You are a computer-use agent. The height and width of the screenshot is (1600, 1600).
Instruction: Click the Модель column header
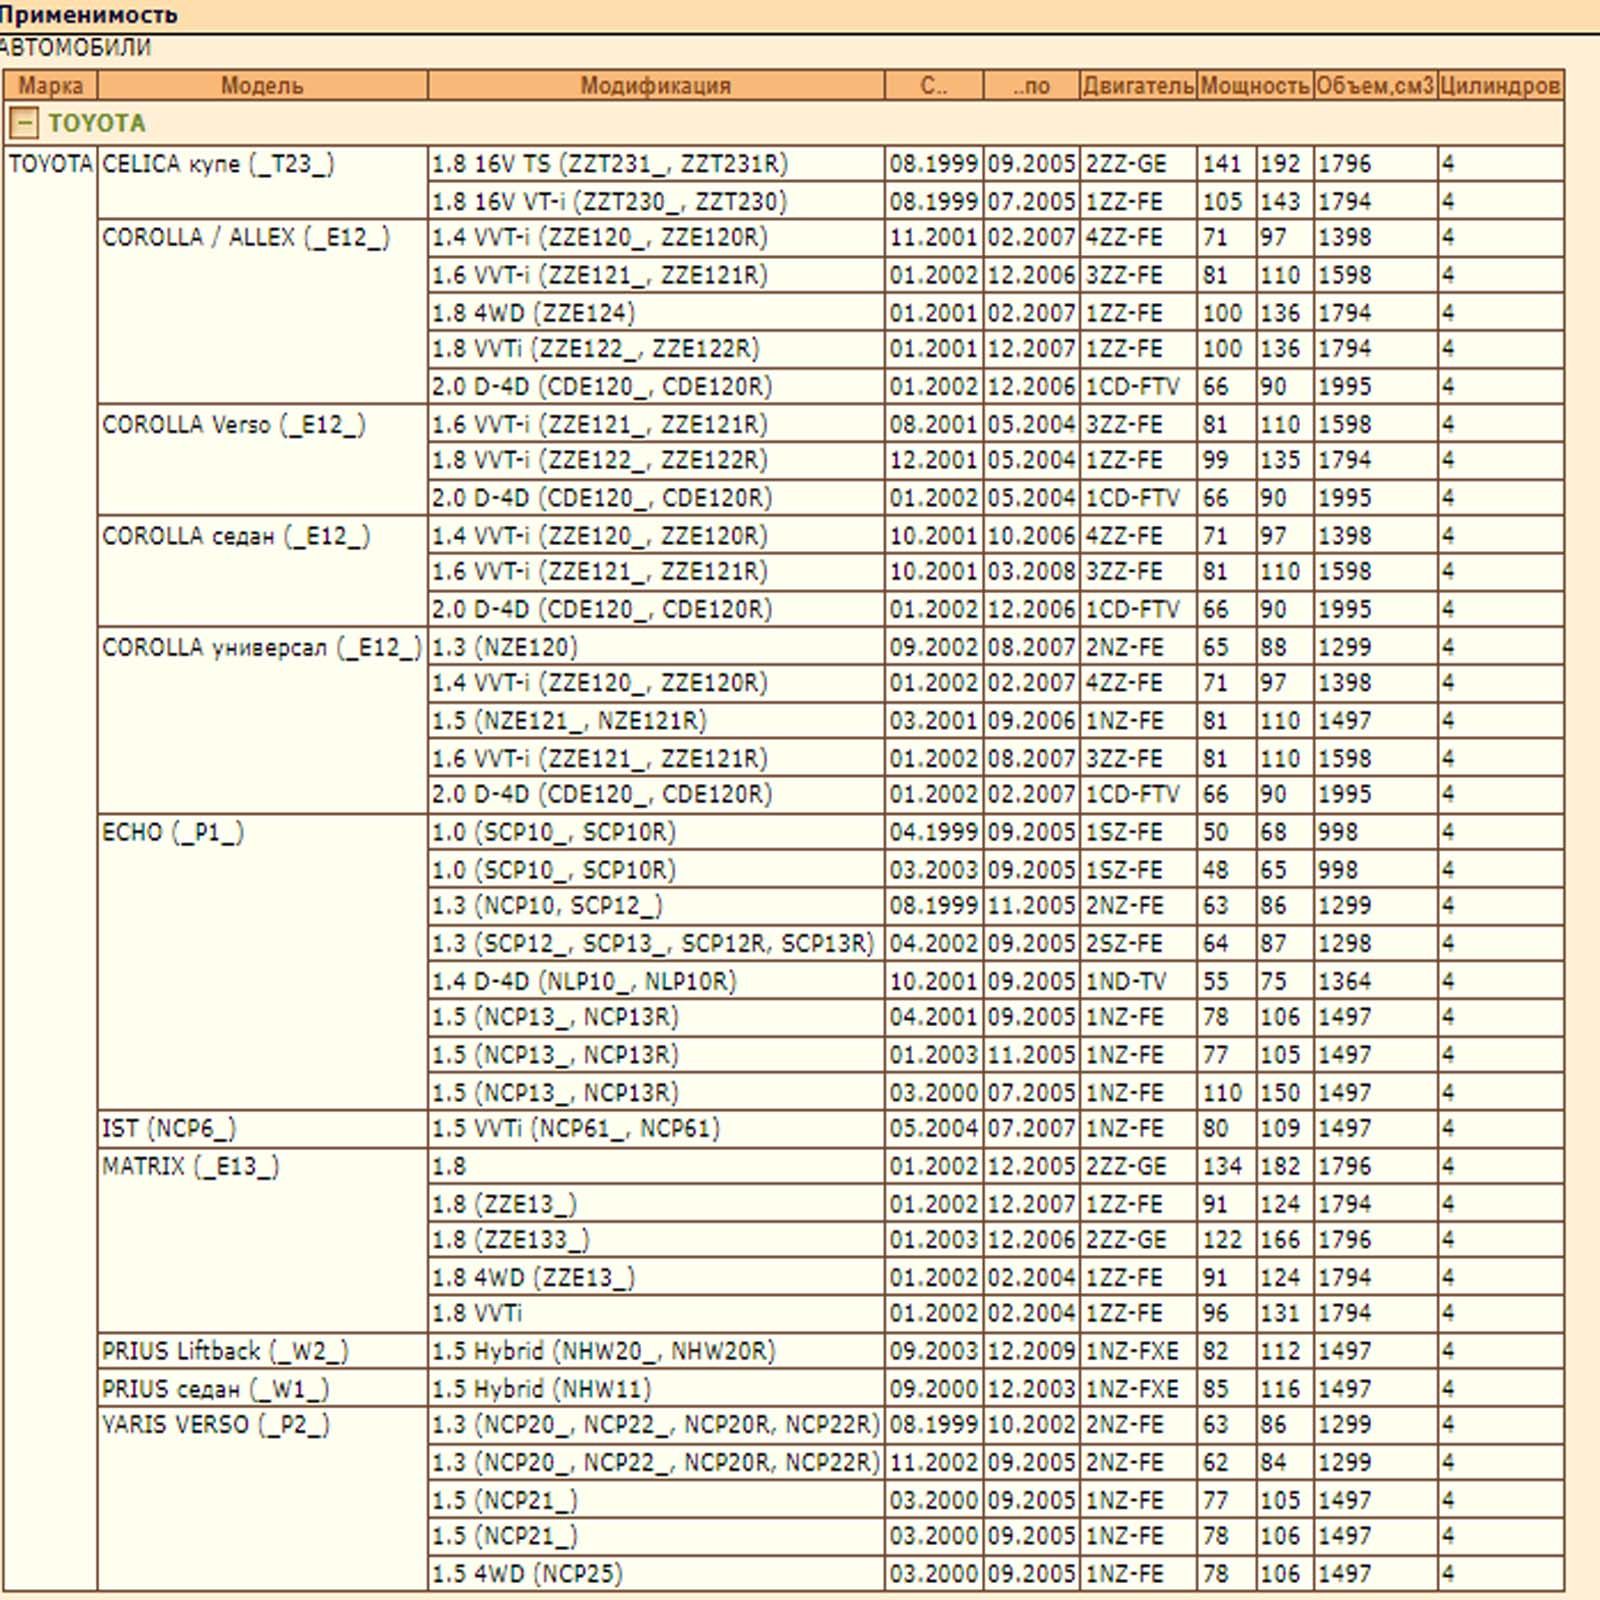(262, 86)
